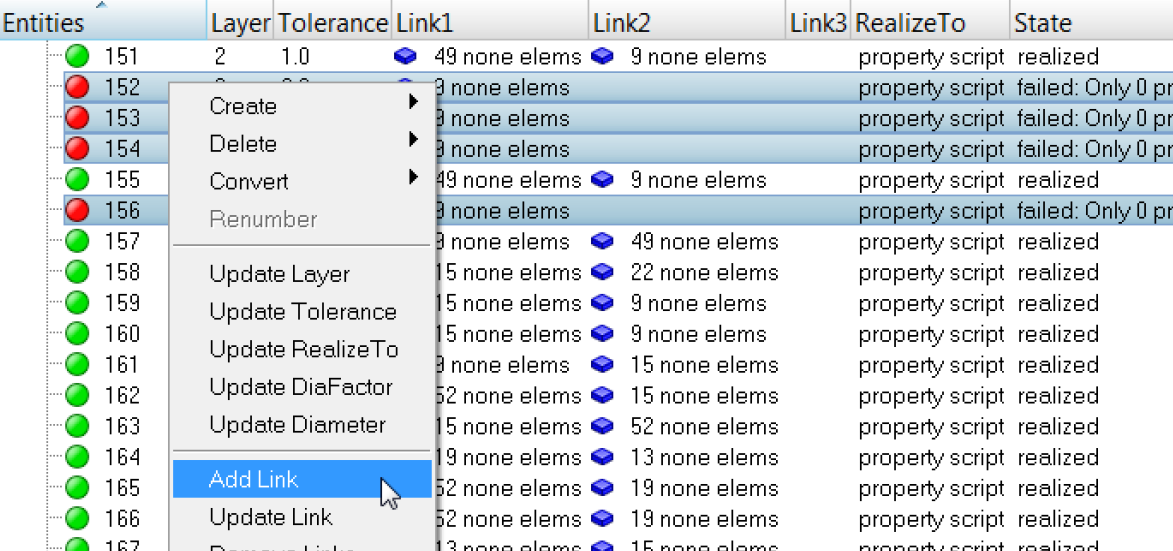
Task: Expand the Delete submenu arrow
Action: [x=413, y=140]
